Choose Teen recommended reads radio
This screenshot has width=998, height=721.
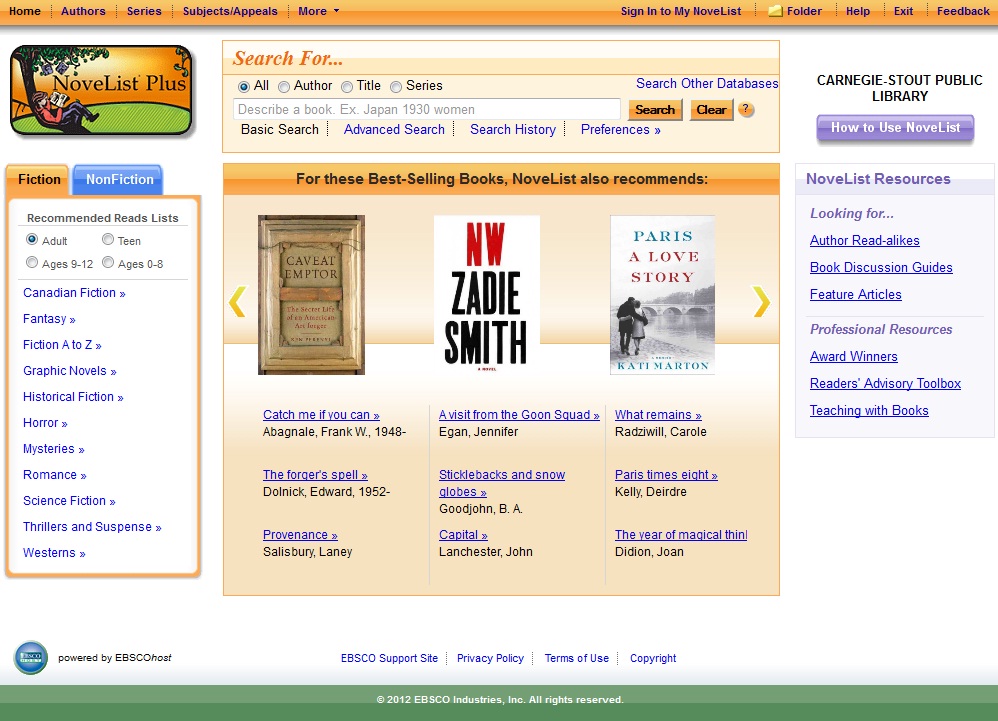108,239
